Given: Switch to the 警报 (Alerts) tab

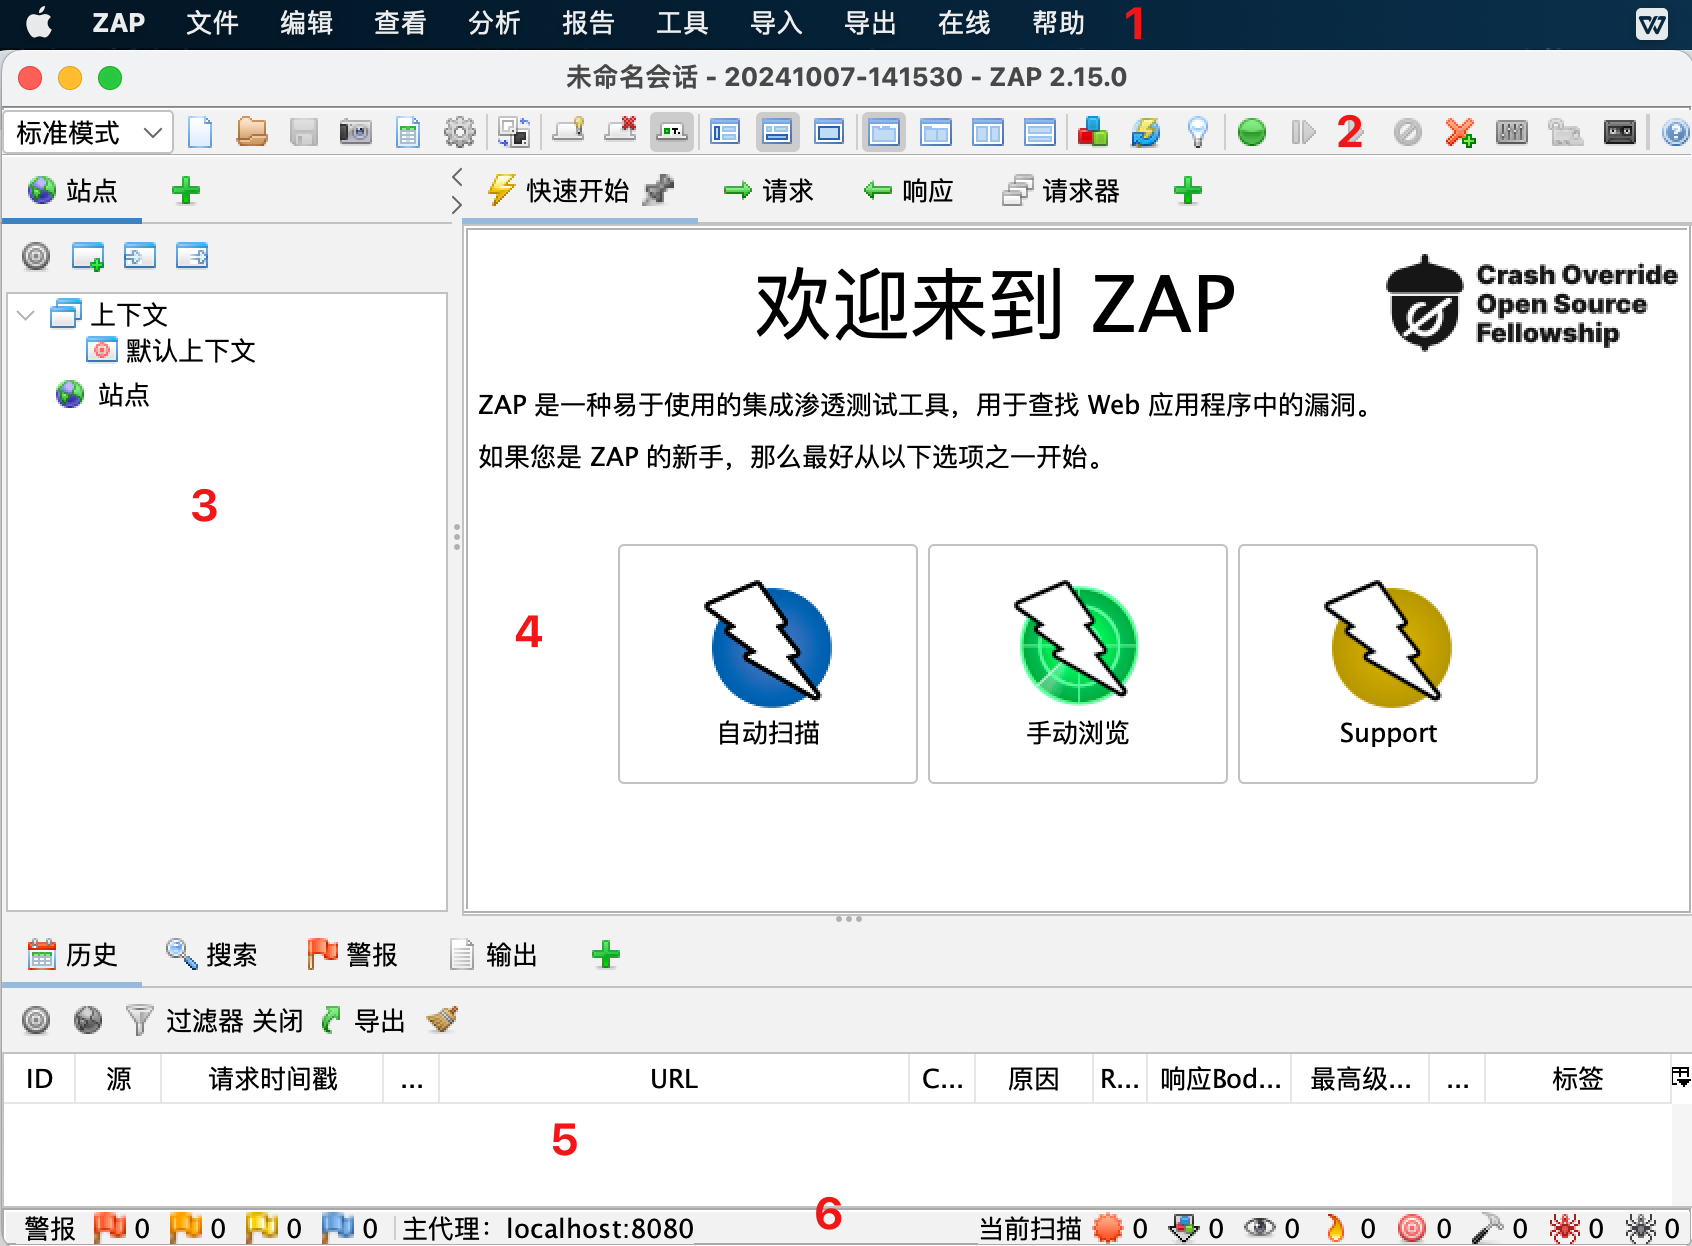Looking at the screenshot, I should point(352,954).
